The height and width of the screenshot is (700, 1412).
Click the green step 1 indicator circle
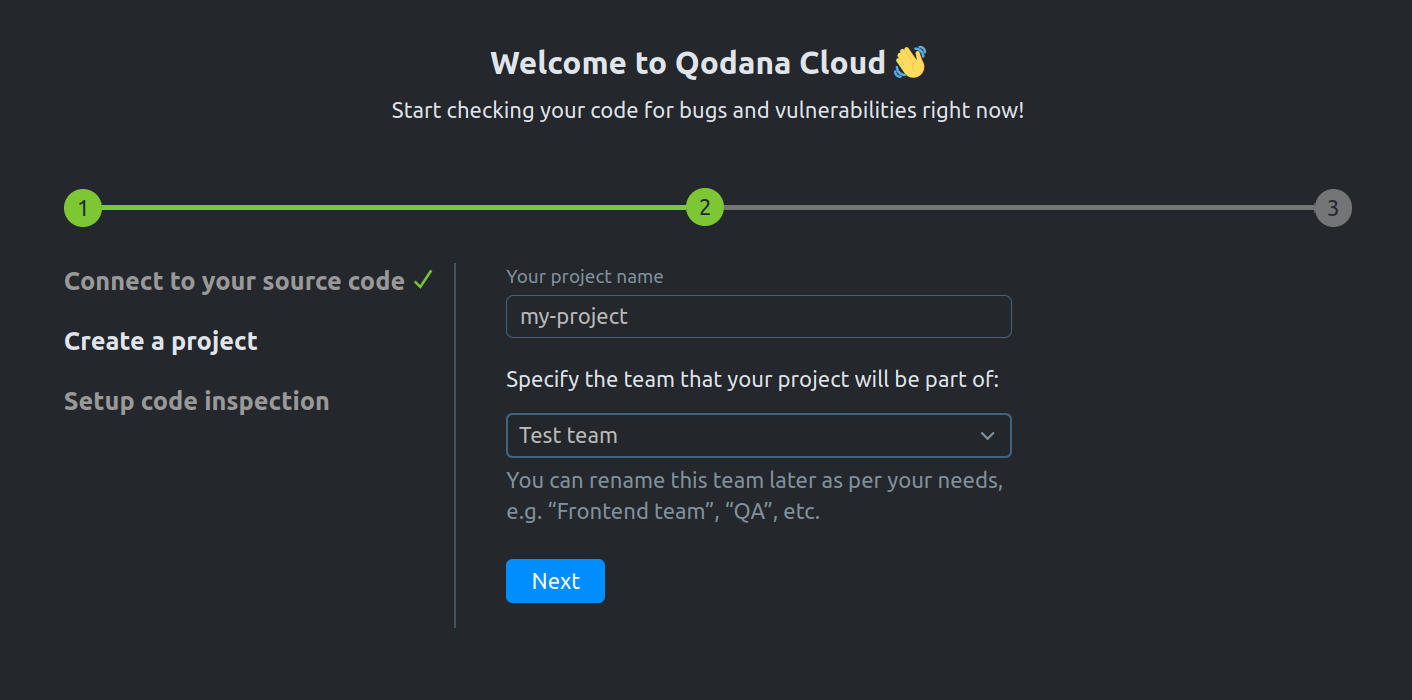point(83,207)
